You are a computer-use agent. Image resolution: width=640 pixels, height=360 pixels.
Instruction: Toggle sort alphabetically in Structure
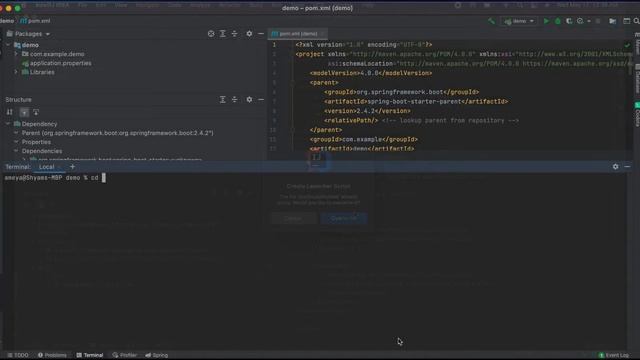pyautogui.click(x=9, y=112)
